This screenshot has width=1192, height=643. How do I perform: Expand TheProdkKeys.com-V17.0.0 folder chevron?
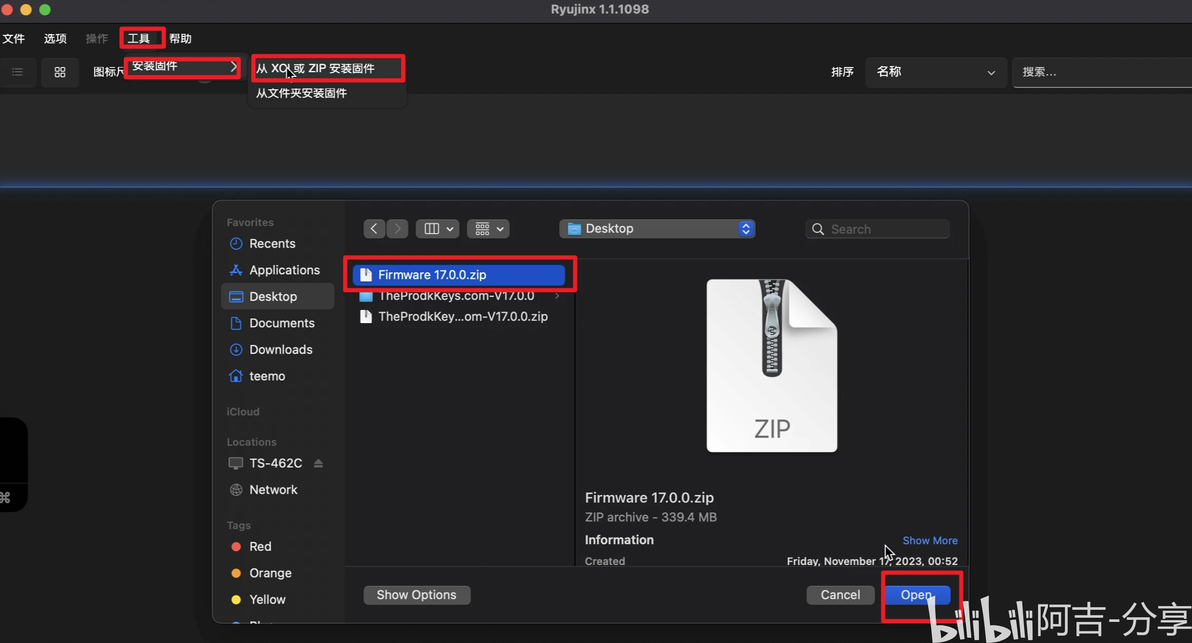[557, 296]
